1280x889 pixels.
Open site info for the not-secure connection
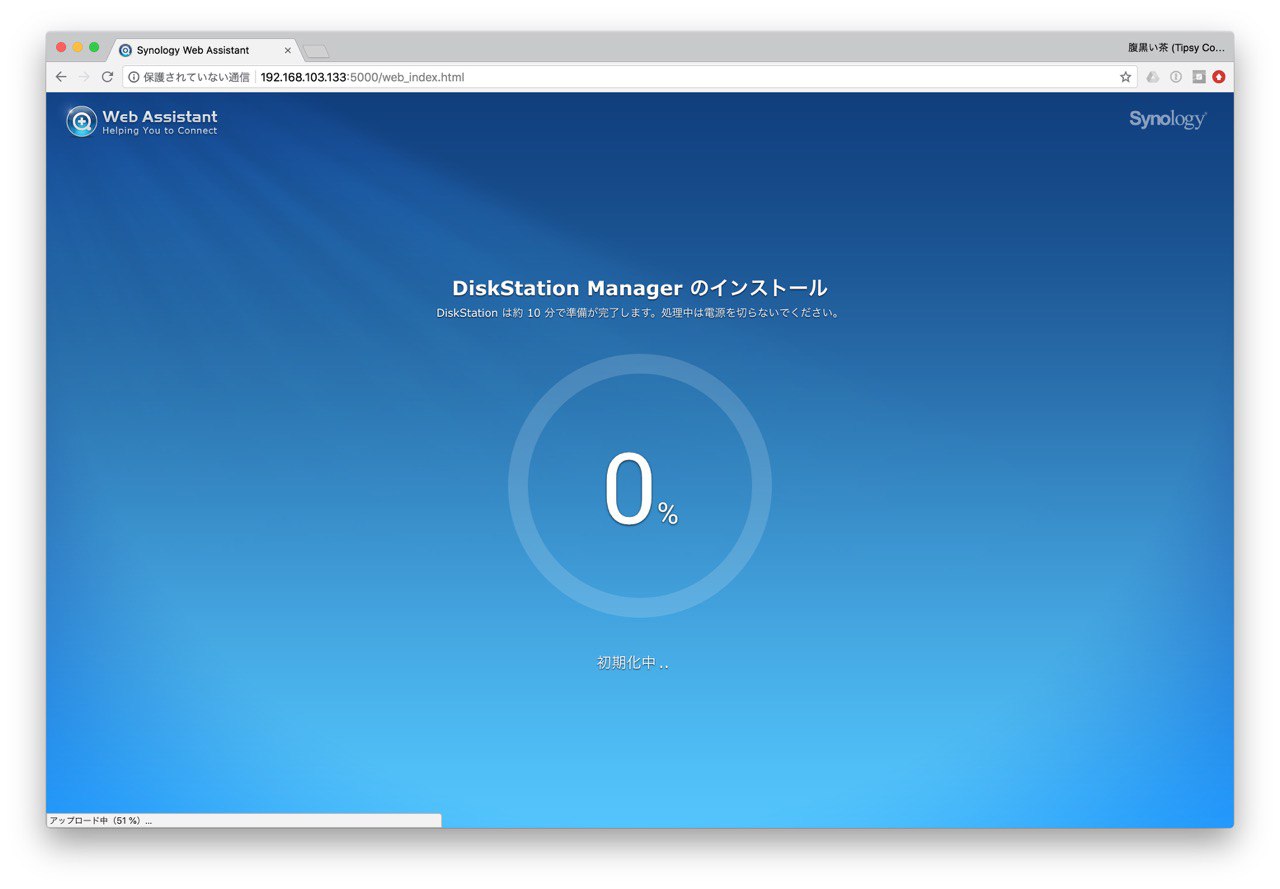[x=134, y=77]
